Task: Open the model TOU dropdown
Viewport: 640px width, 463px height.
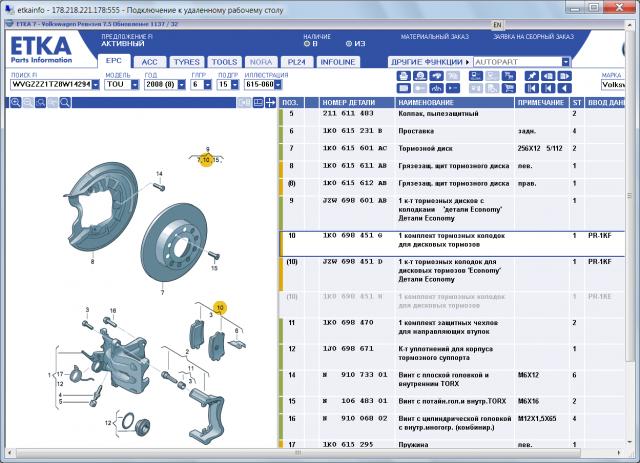Action: coord(135,85)
